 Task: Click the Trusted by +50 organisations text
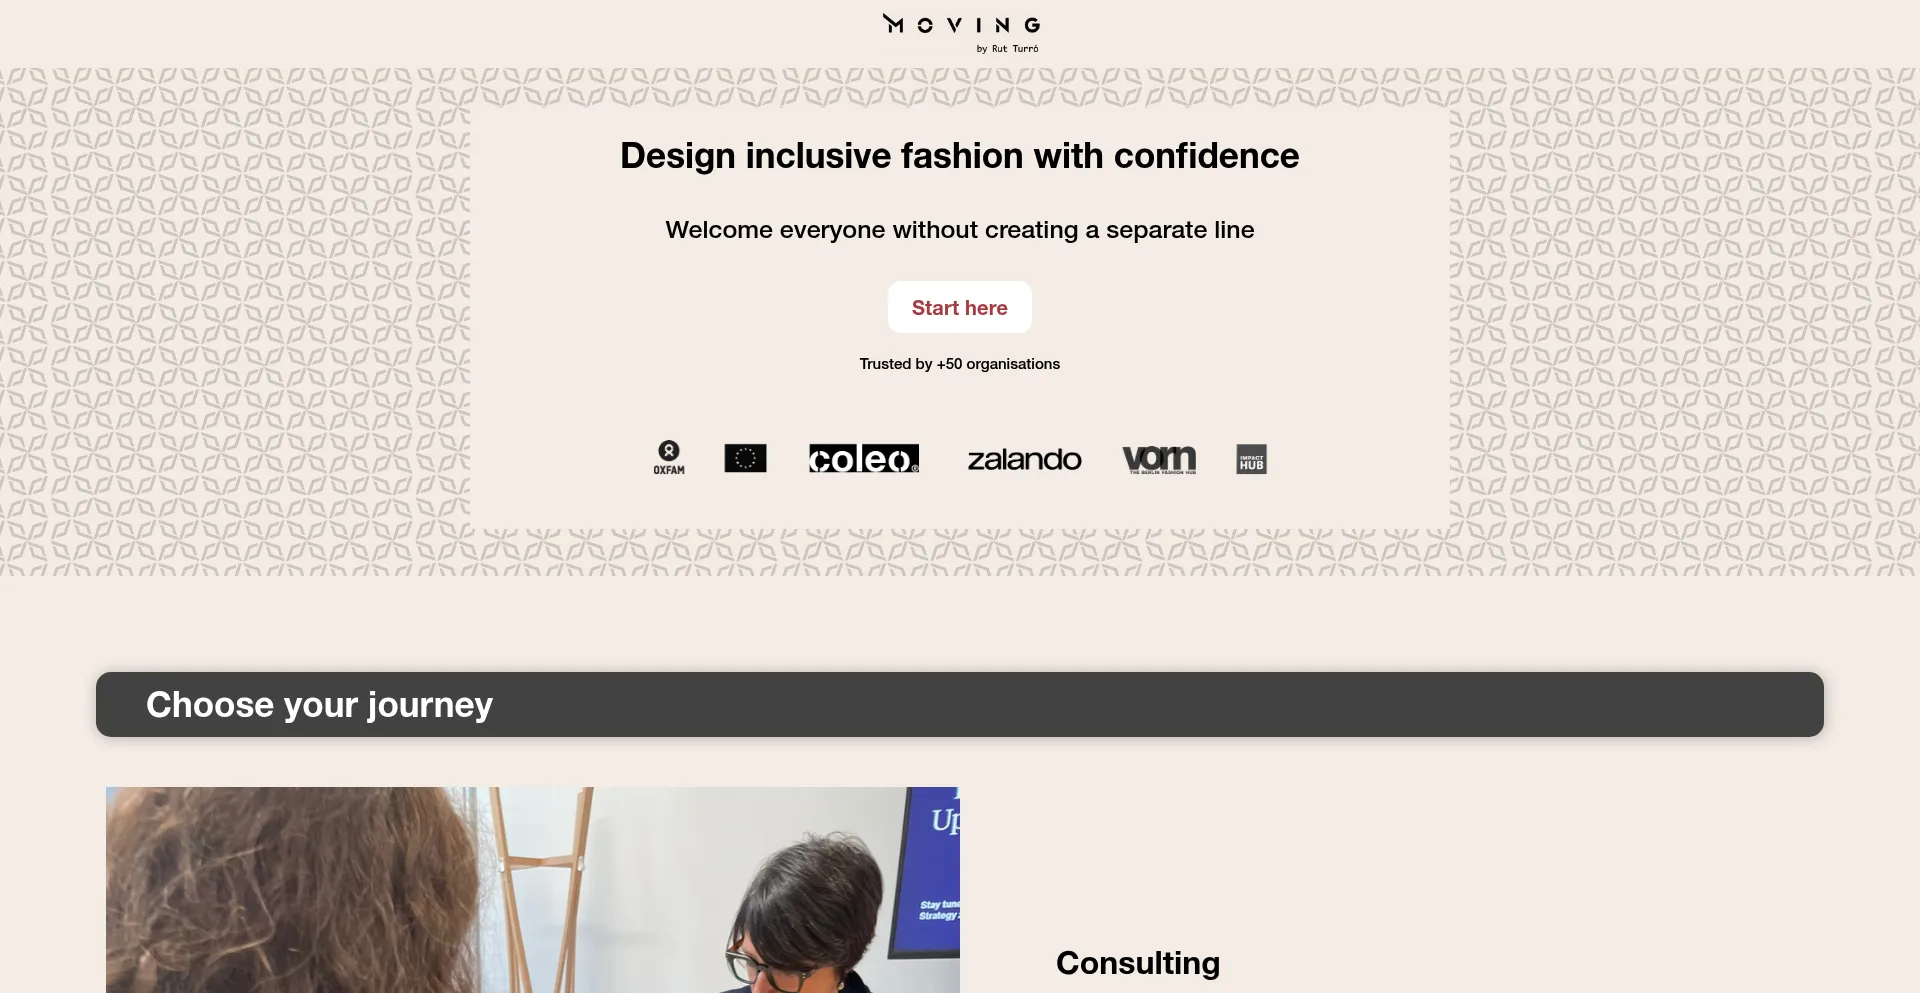tap(960, 364)
